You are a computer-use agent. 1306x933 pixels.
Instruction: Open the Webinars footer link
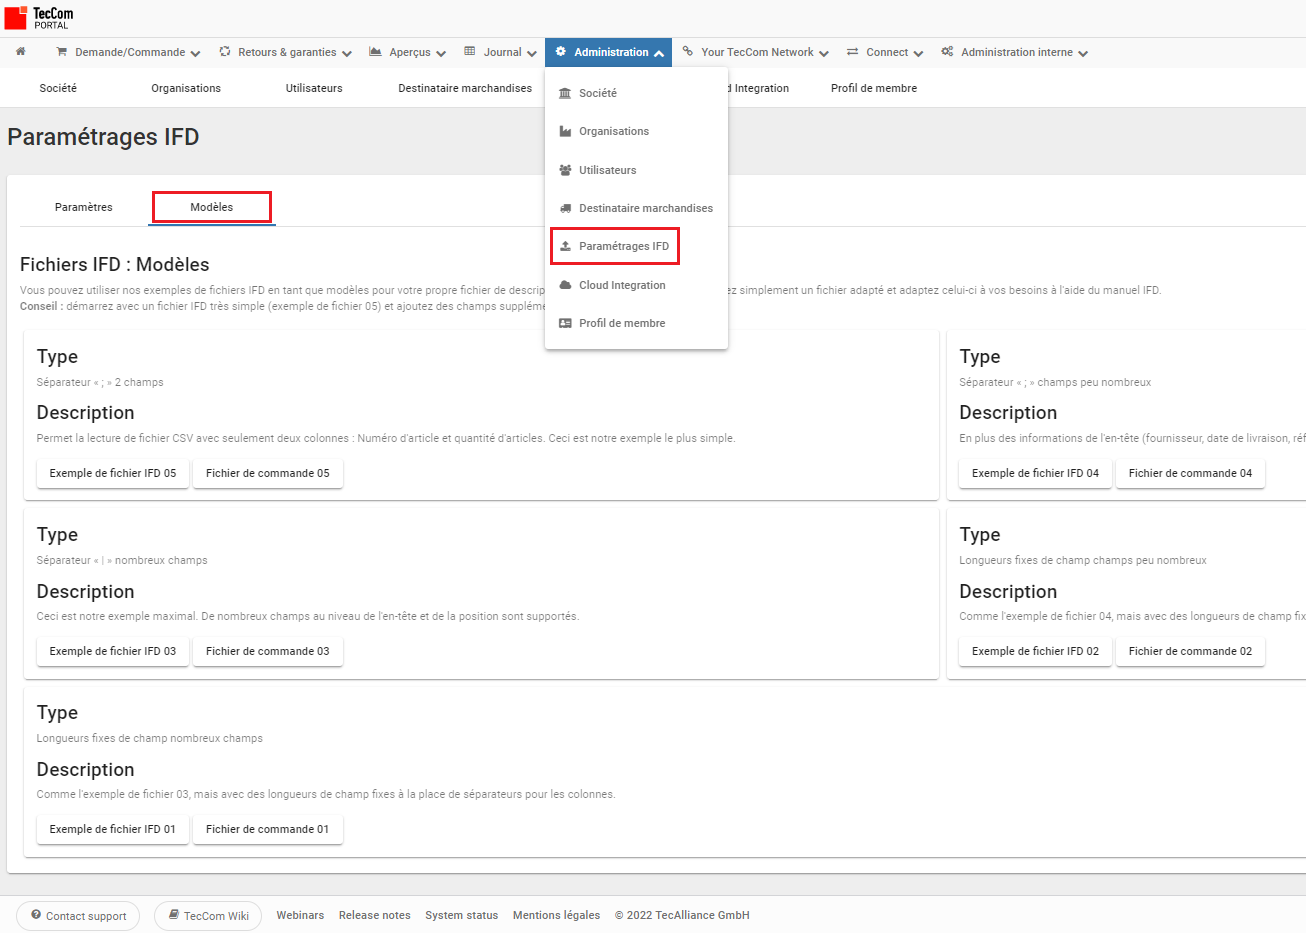point(300,915)
